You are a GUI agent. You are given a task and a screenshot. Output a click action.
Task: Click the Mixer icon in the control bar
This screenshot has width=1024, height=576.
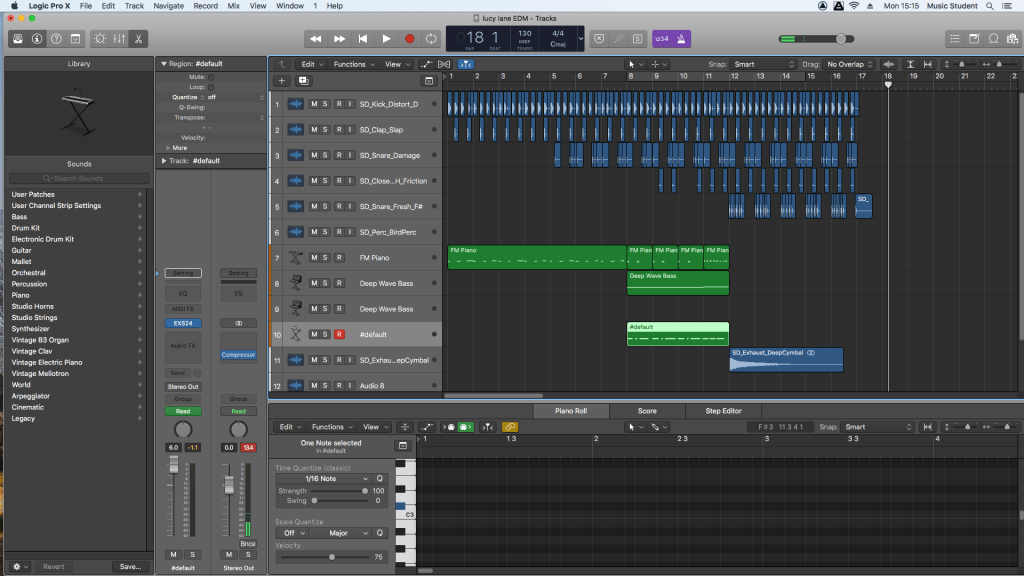click(119, 39)
